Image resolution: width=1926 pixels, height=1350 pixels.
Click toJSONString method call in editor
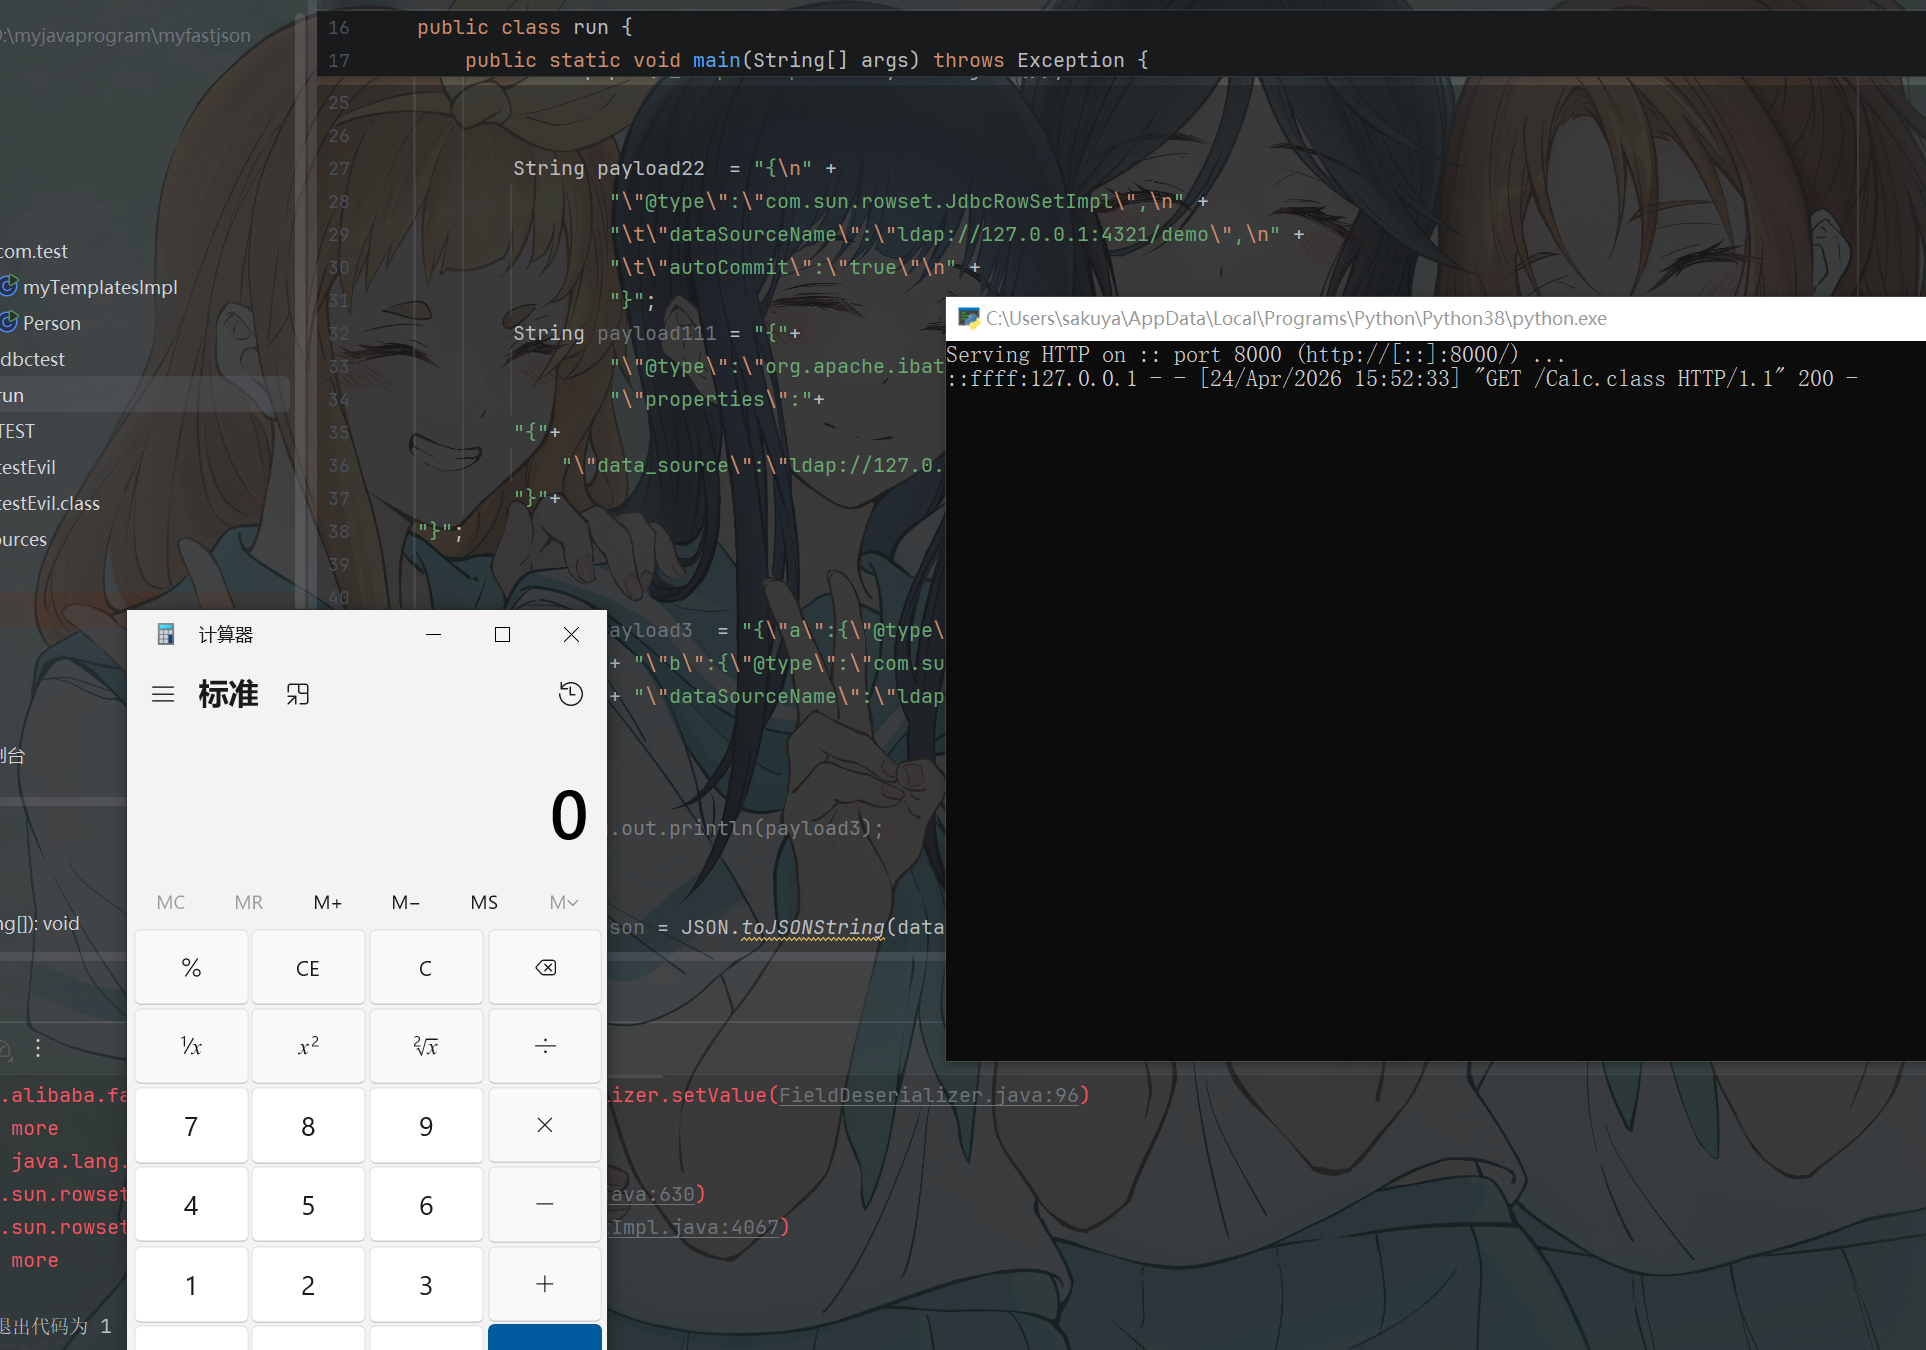pos(813,927)
